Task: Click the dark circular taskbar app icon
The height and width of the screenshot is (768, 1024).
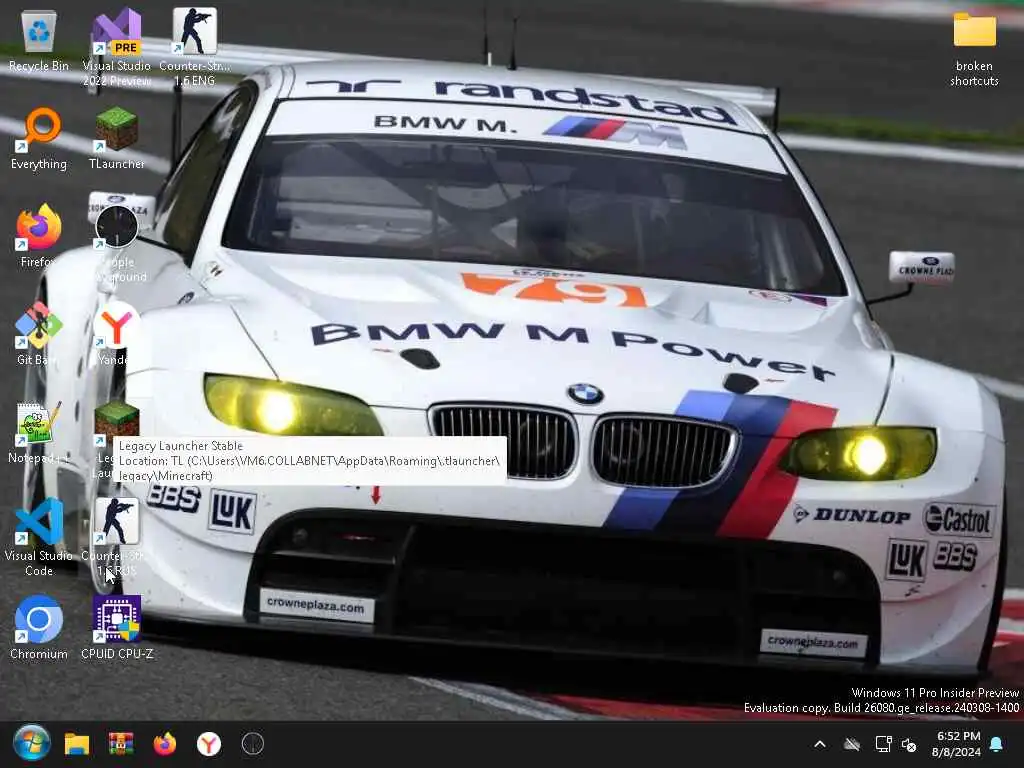Action: click(x=253, y=744)
